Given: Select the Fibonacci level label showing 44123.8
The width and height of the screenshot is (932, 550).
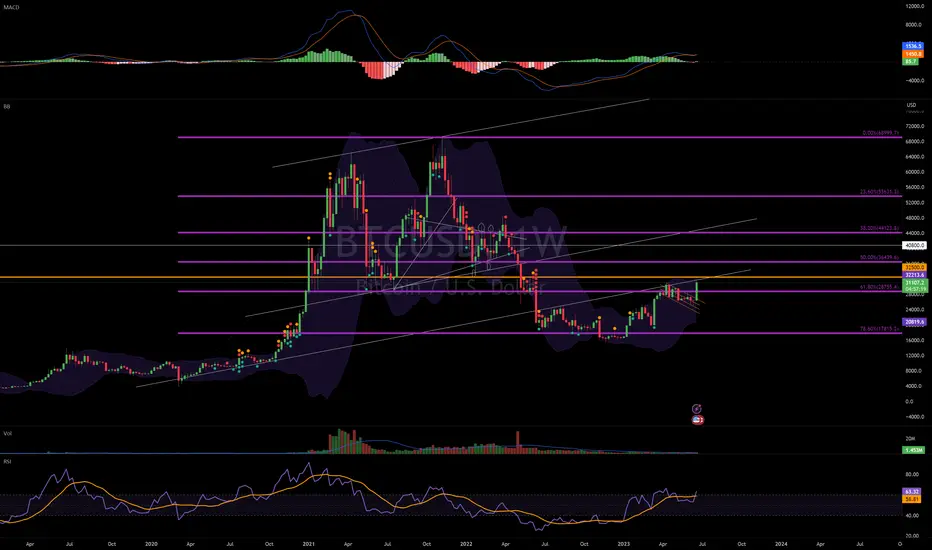Looking at the screenshot, I should click(880, 228).
